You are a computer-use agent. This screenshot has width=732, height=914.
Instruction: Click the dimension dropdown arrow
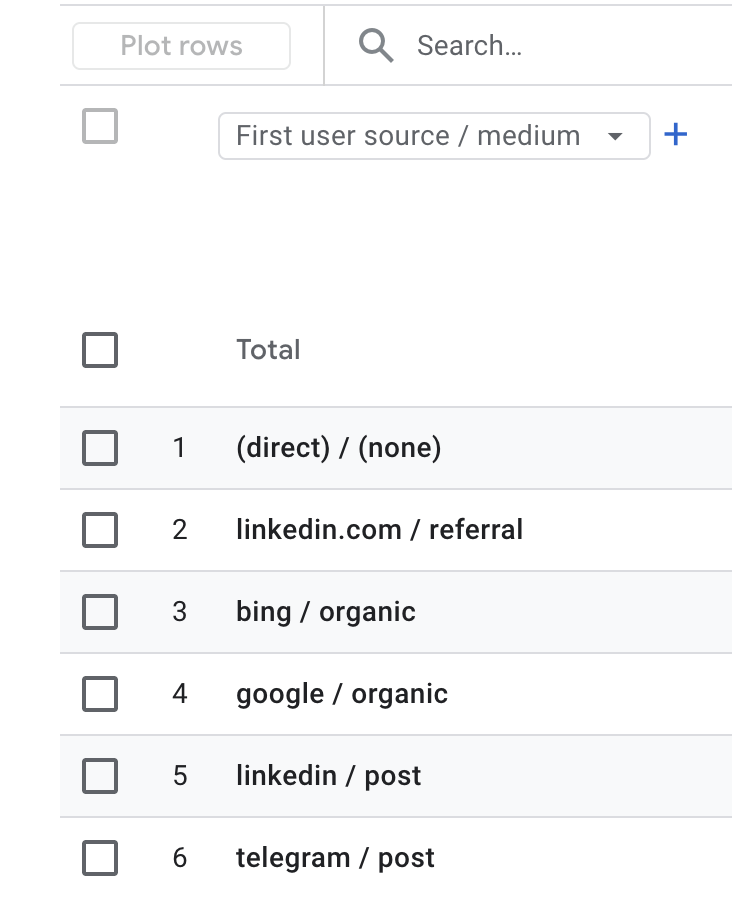[x=616, y=136]
